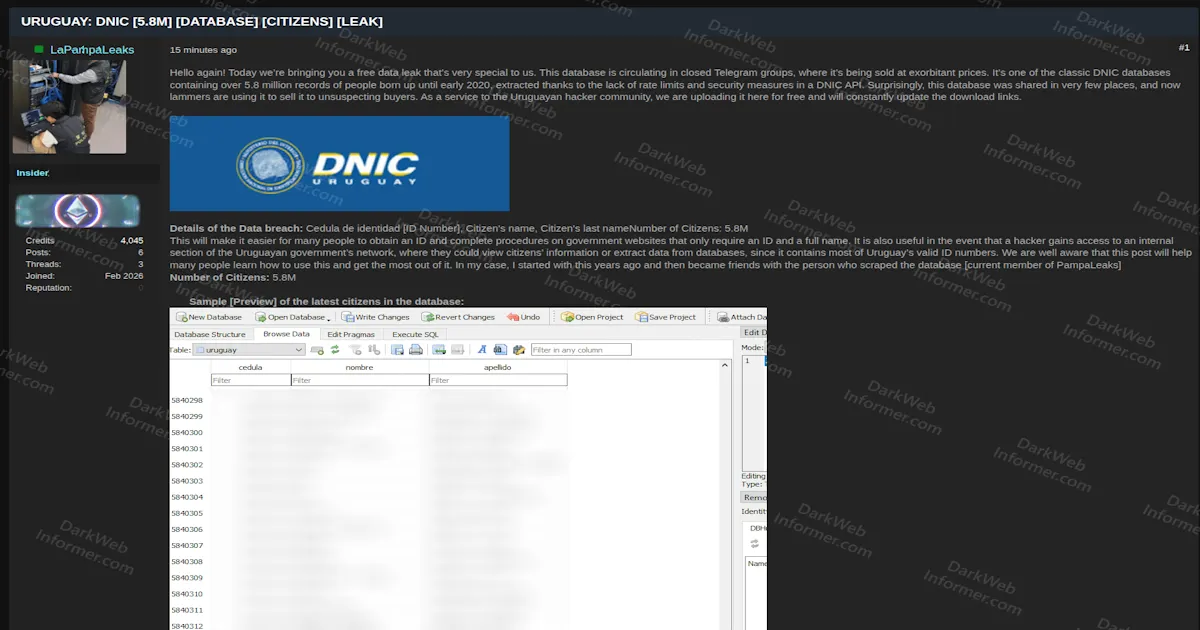Viewport: 1200px width, 630px height.
Task: Click the Undo toolbar button
Action: (x=523, y=317)
